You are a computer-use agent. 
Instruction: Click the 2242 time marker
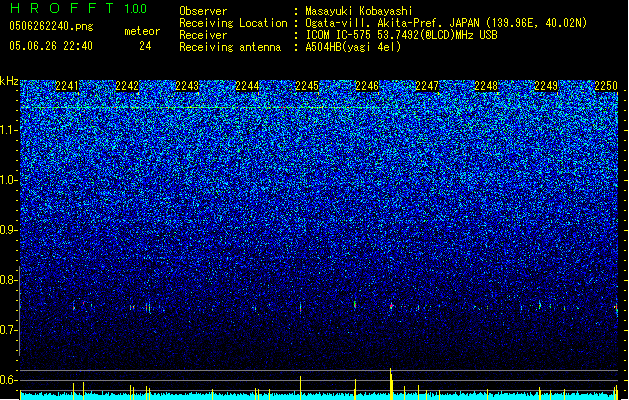coord(127,86)
